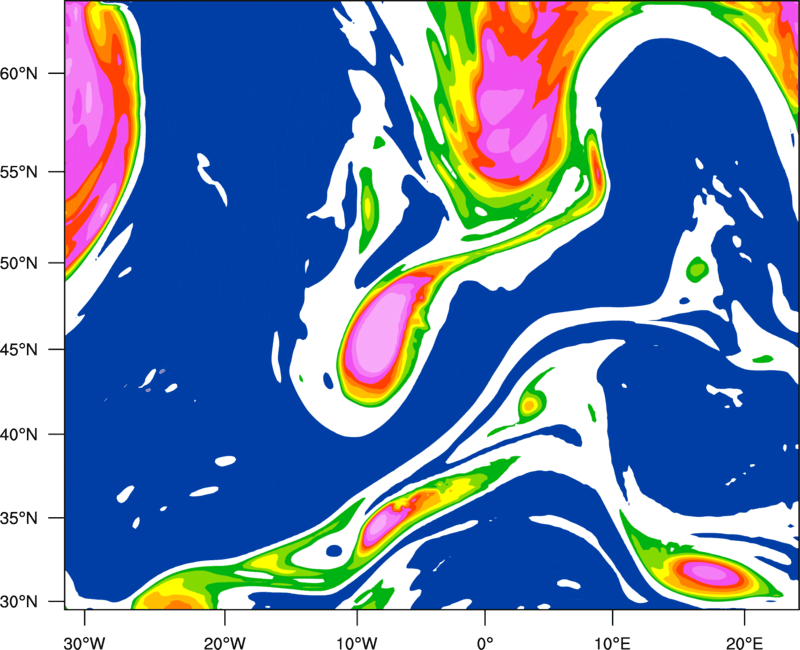Image resolution: width=800 pixels, height=650 pixels.
Task: Click the 30°W longitude label
Action: [x=85, y=643]
